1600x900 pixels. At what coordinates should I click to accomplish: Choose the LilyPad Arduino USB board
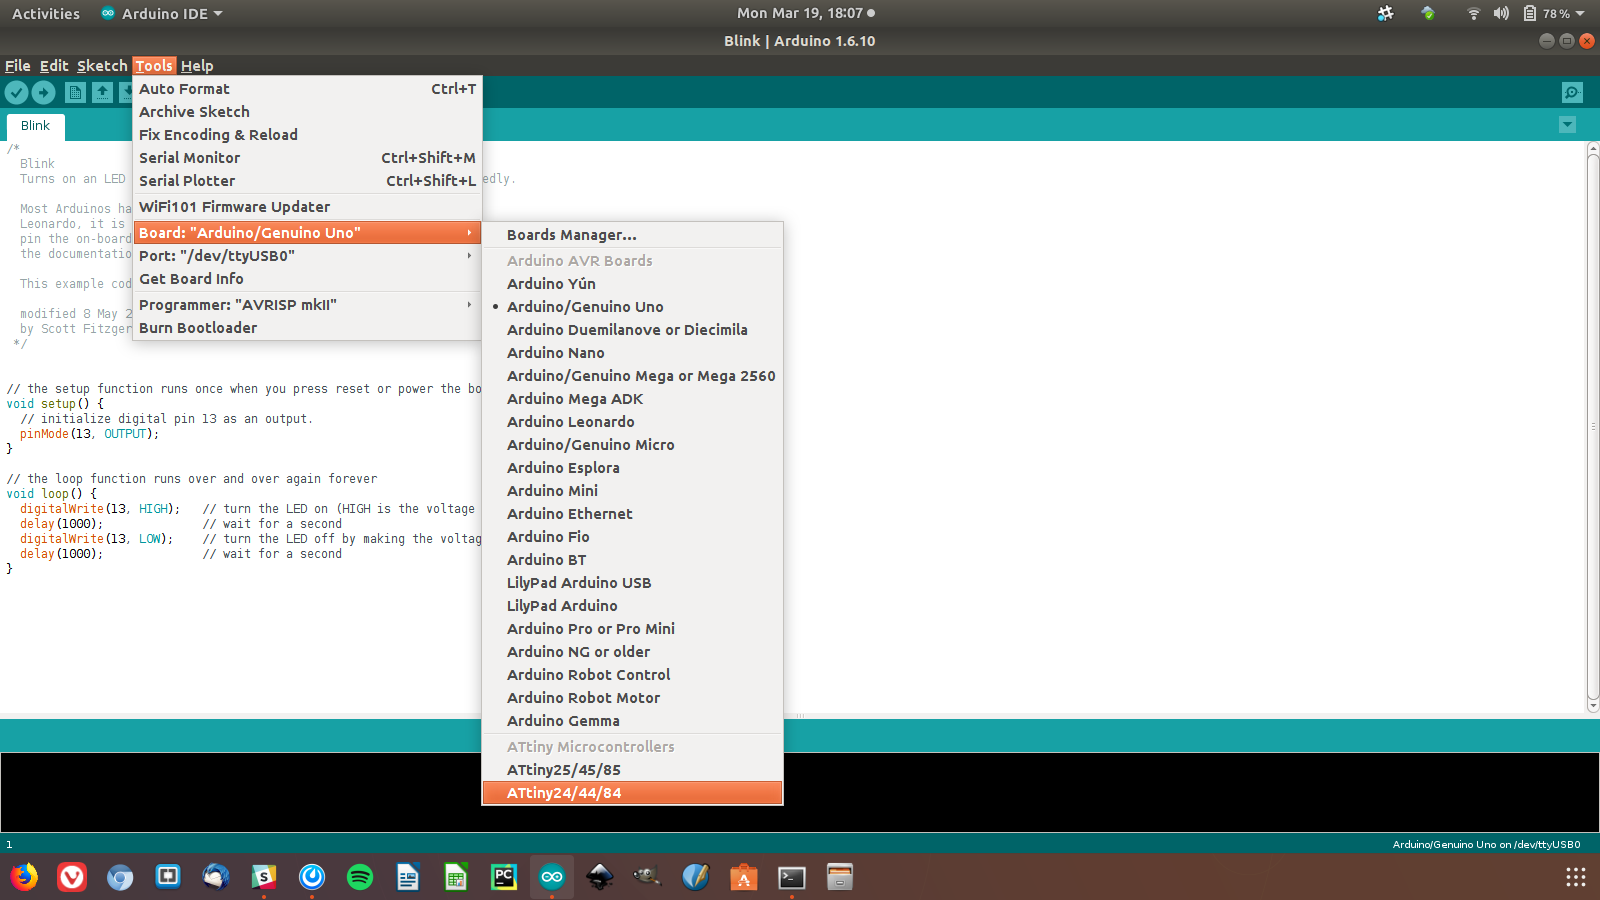coord(632,583)
